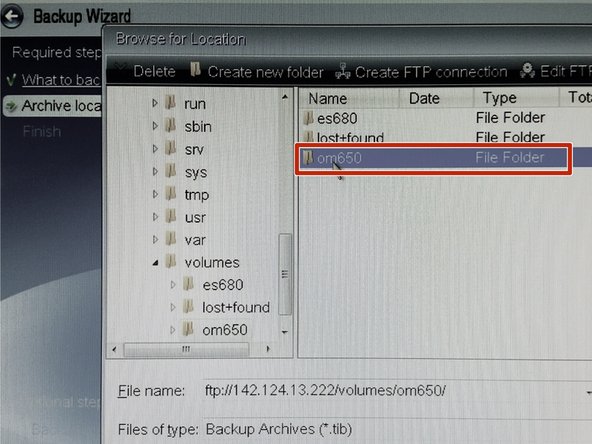
Task: Click the tree vertical scrollbar thumb
Action: (x=285, y=274)
